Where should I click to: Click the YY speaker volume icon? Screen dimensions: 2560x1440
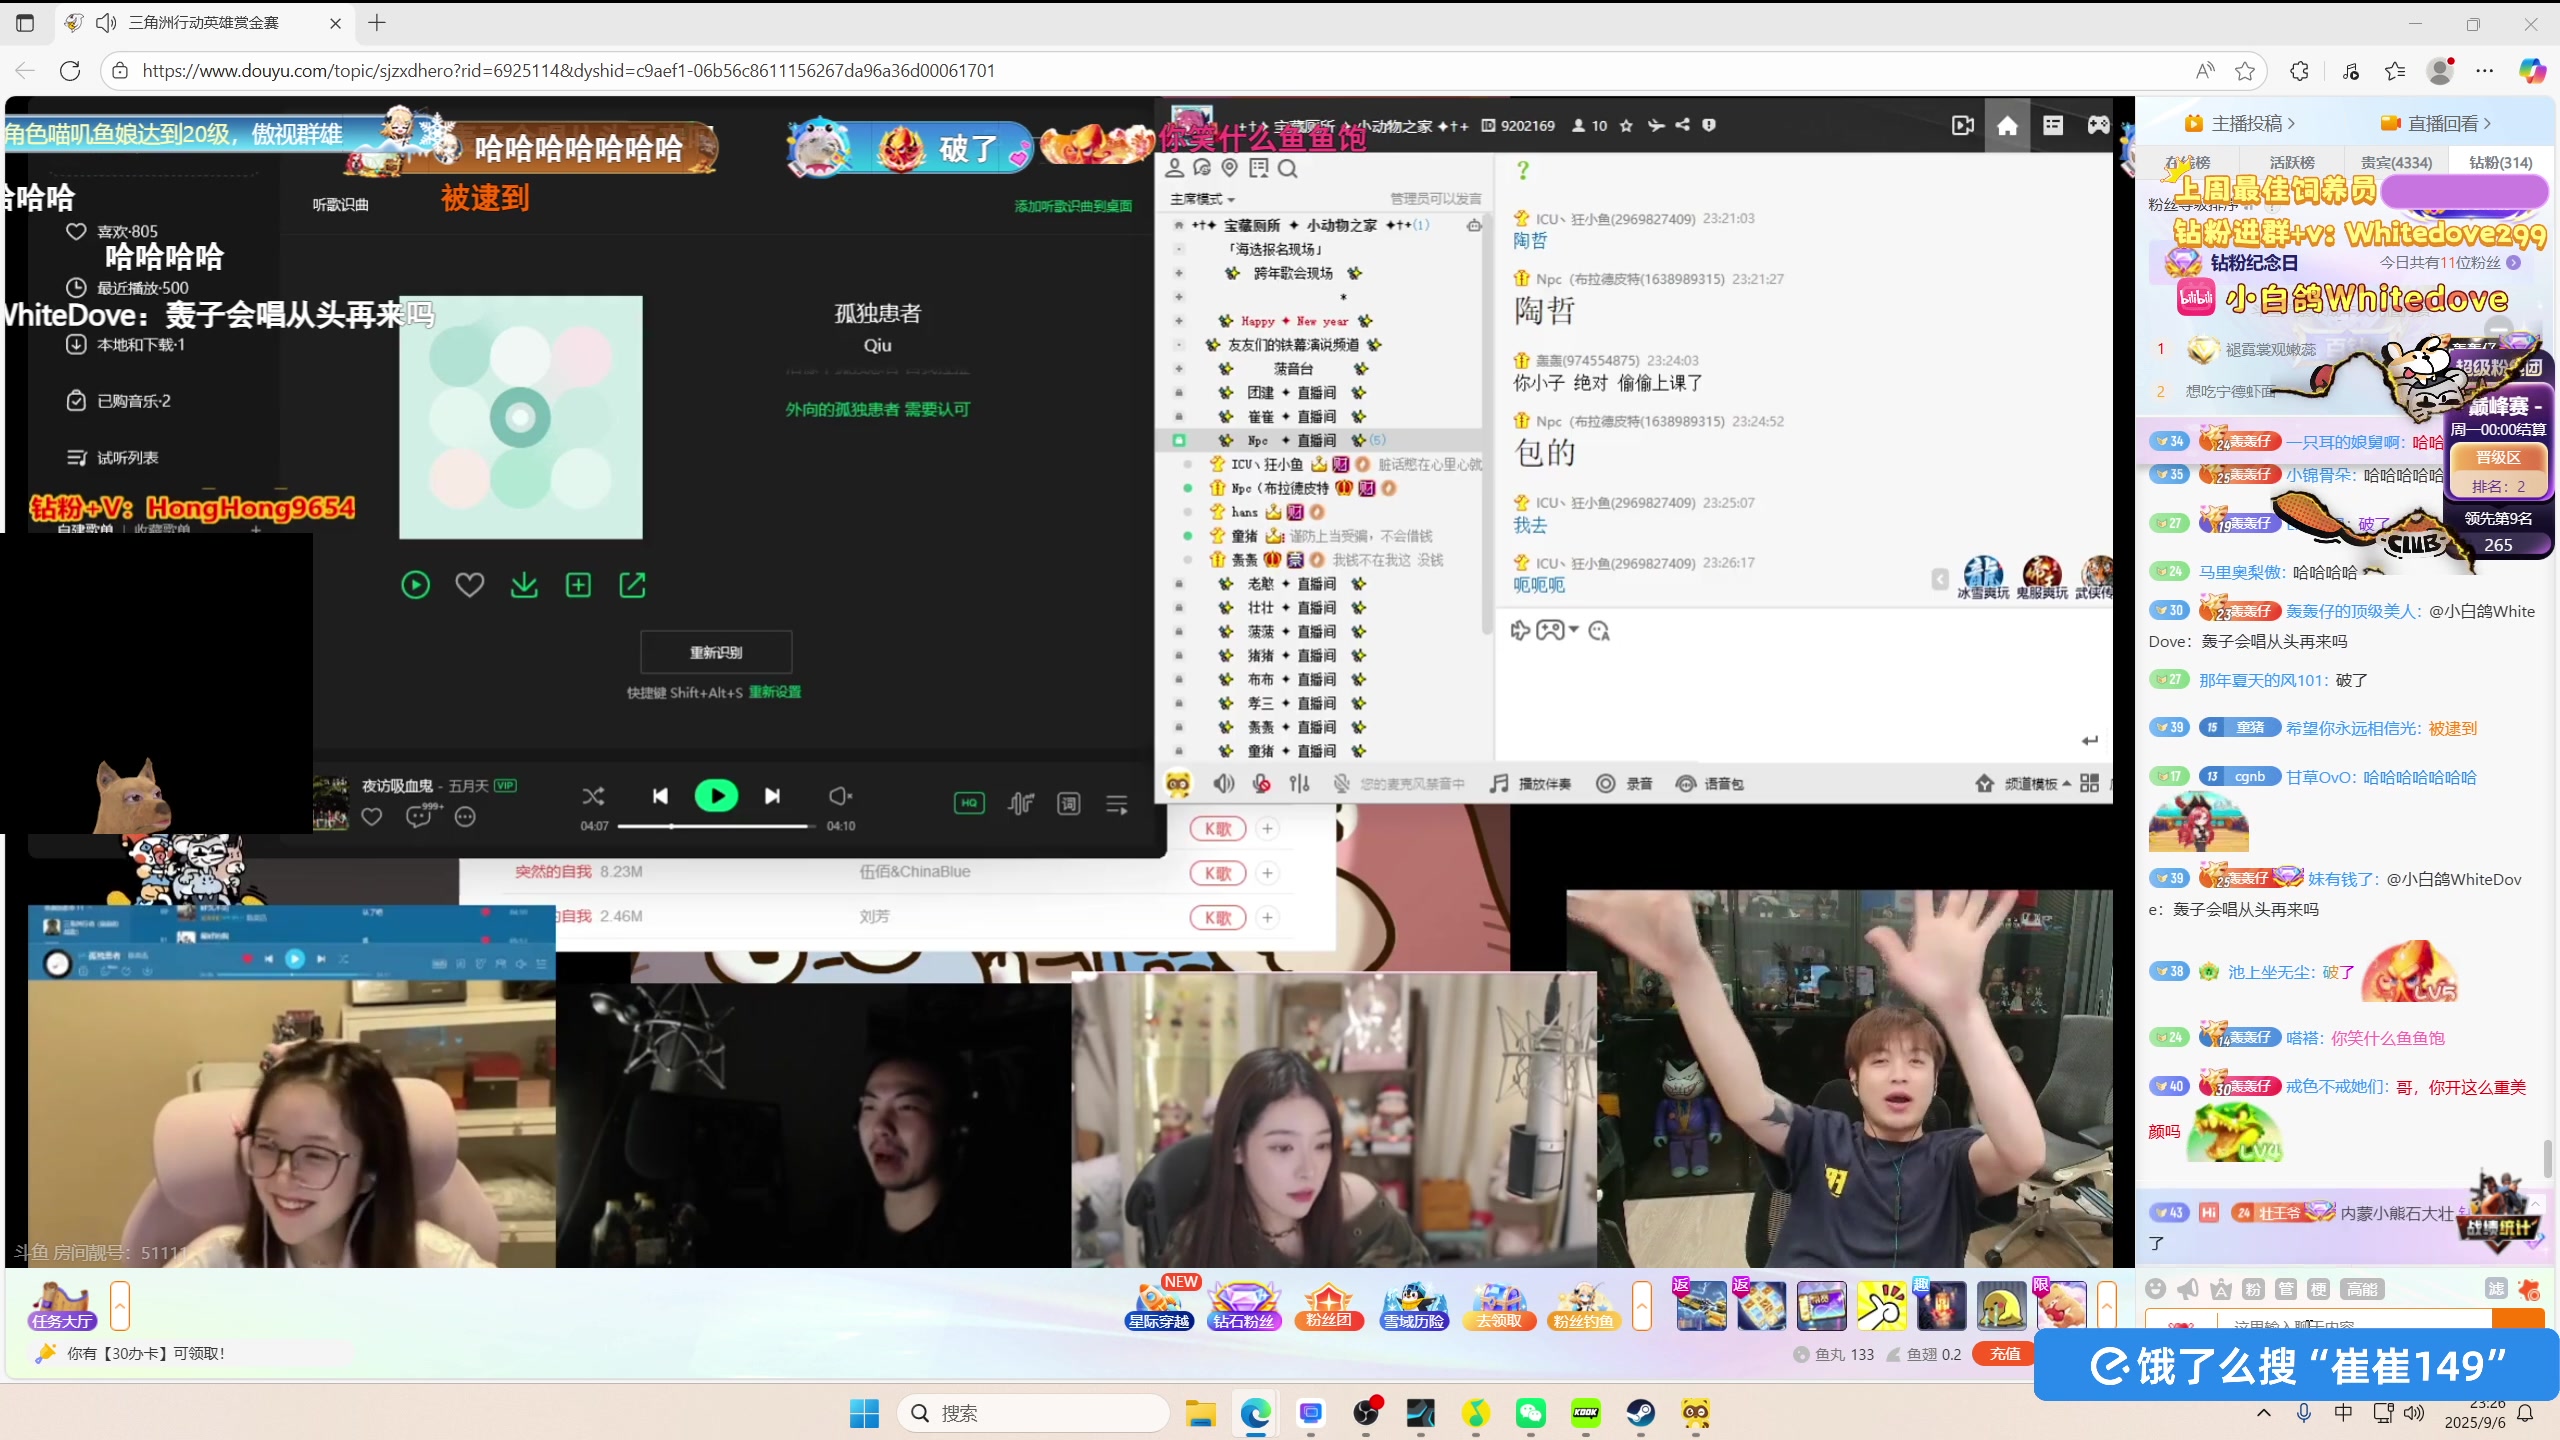click(x=1223, y=784)
